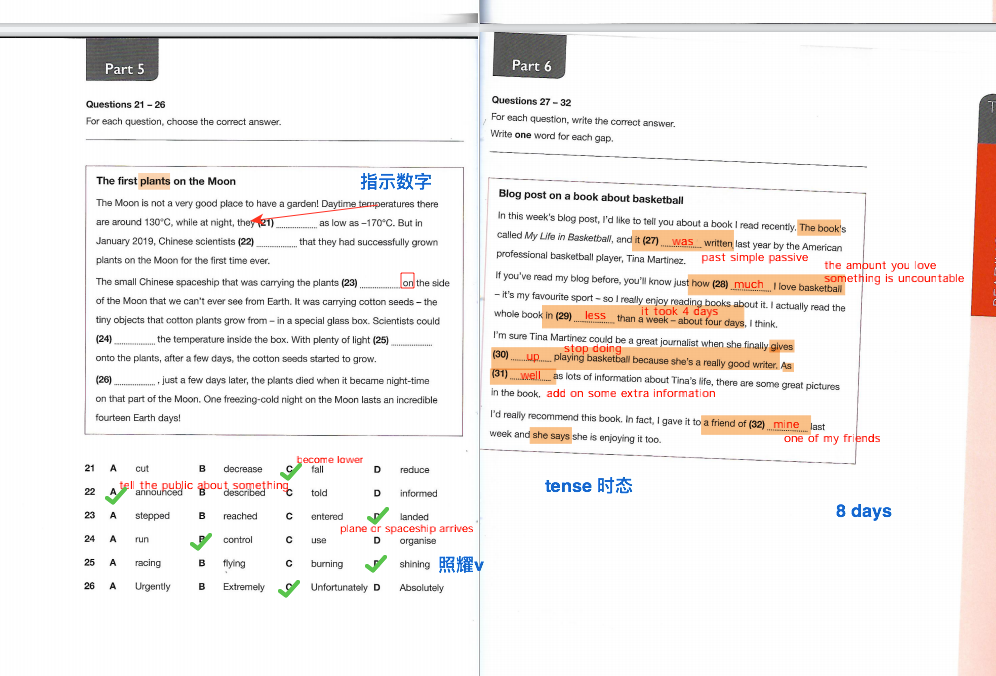Click the red note "one of my friends"

point(832,438)
